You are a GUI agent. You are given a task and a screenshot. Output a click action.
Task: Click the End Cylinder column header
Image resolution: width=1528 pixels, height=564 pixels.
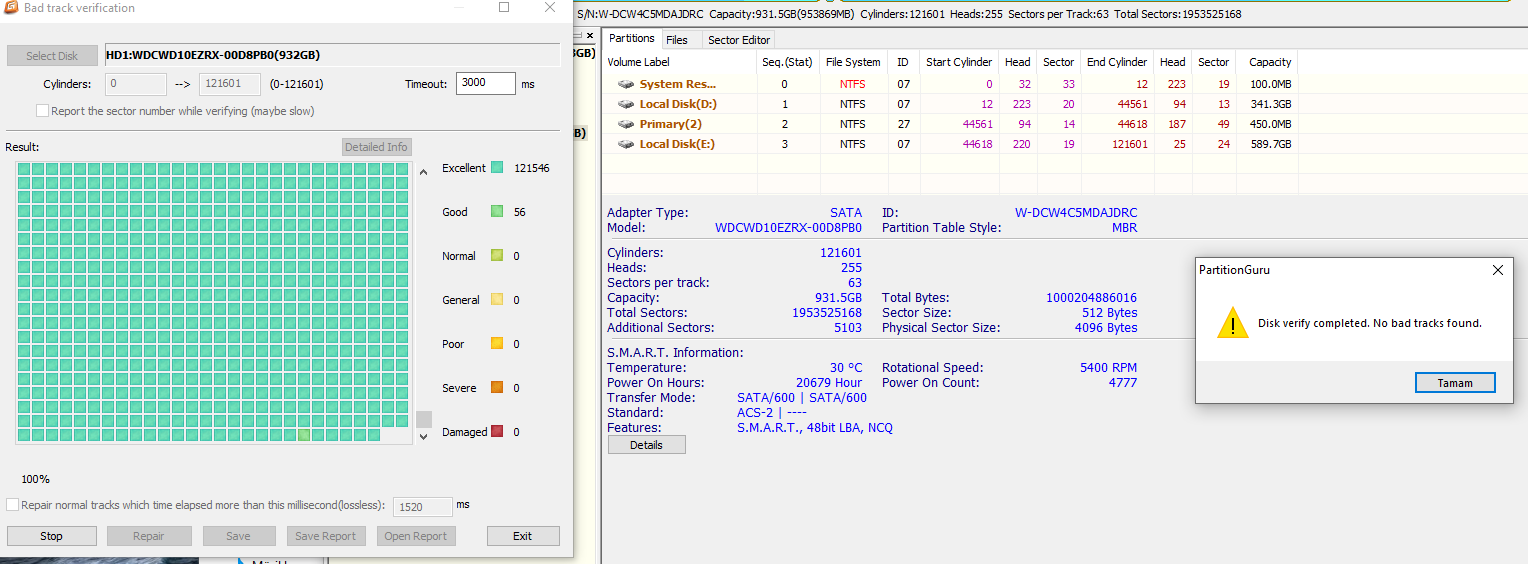tap(1117, 62)
